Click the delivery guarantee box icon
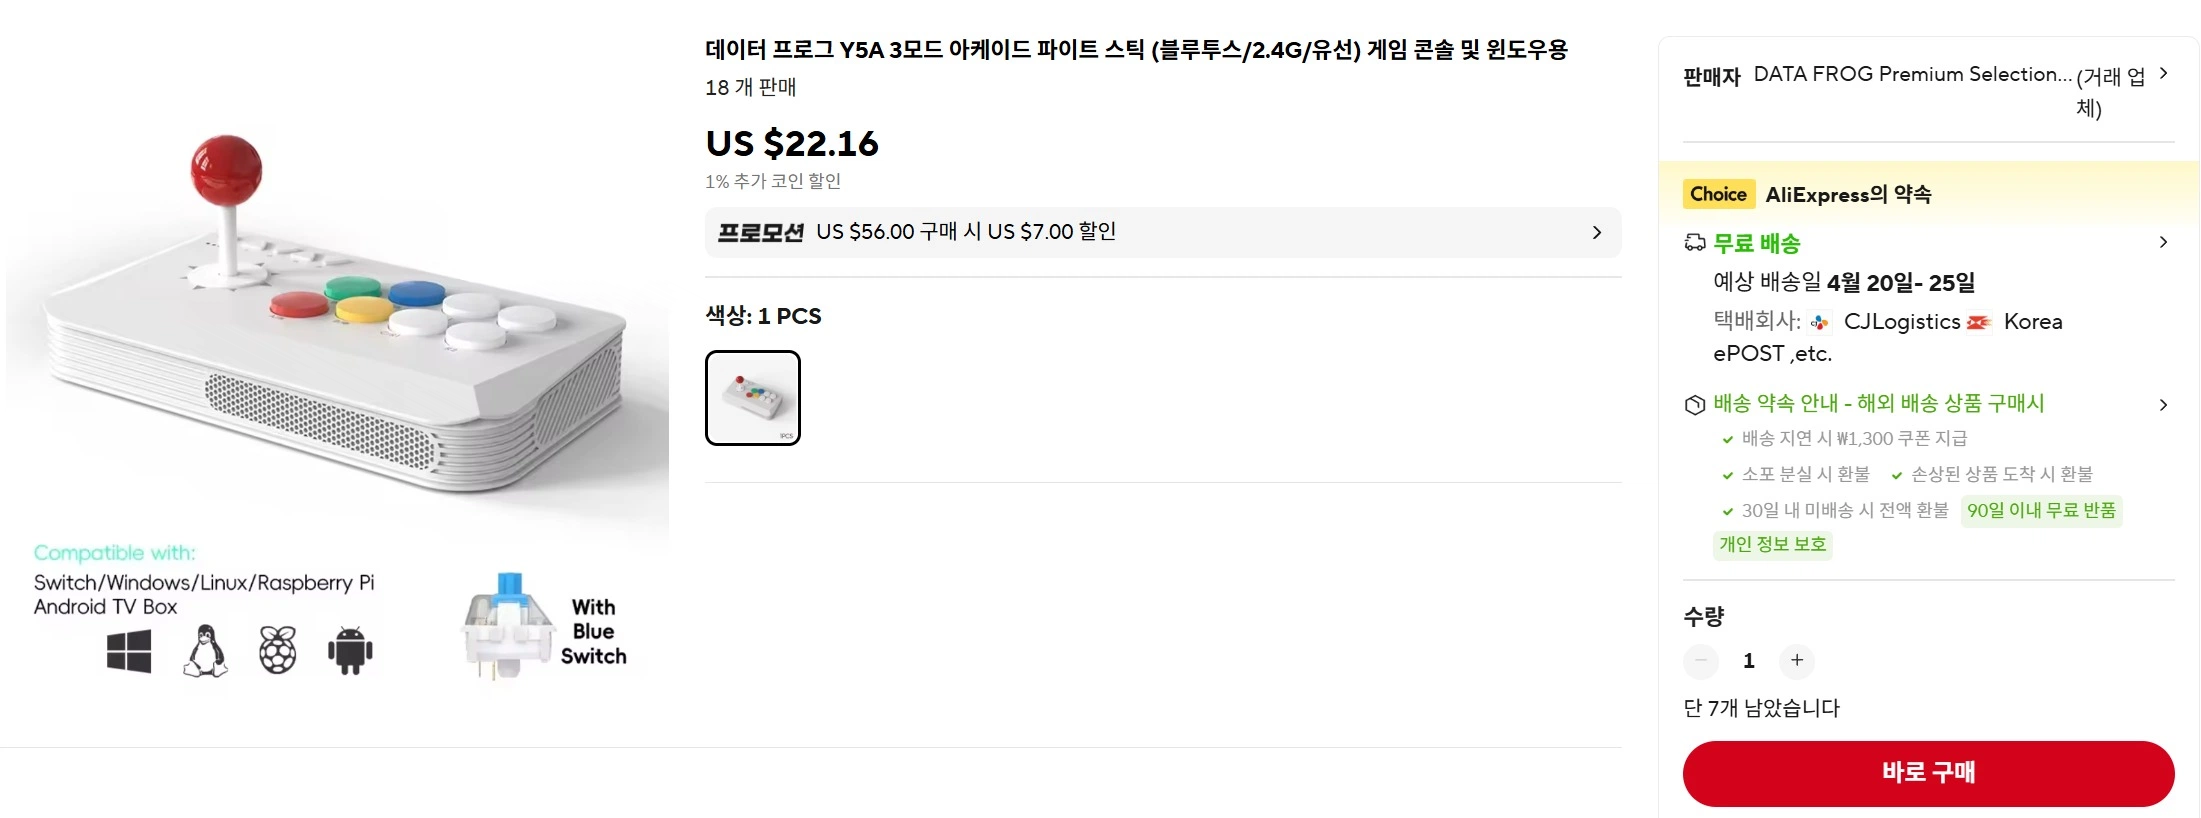This screenshot has width=2201, height=818. click(1695, 405)
